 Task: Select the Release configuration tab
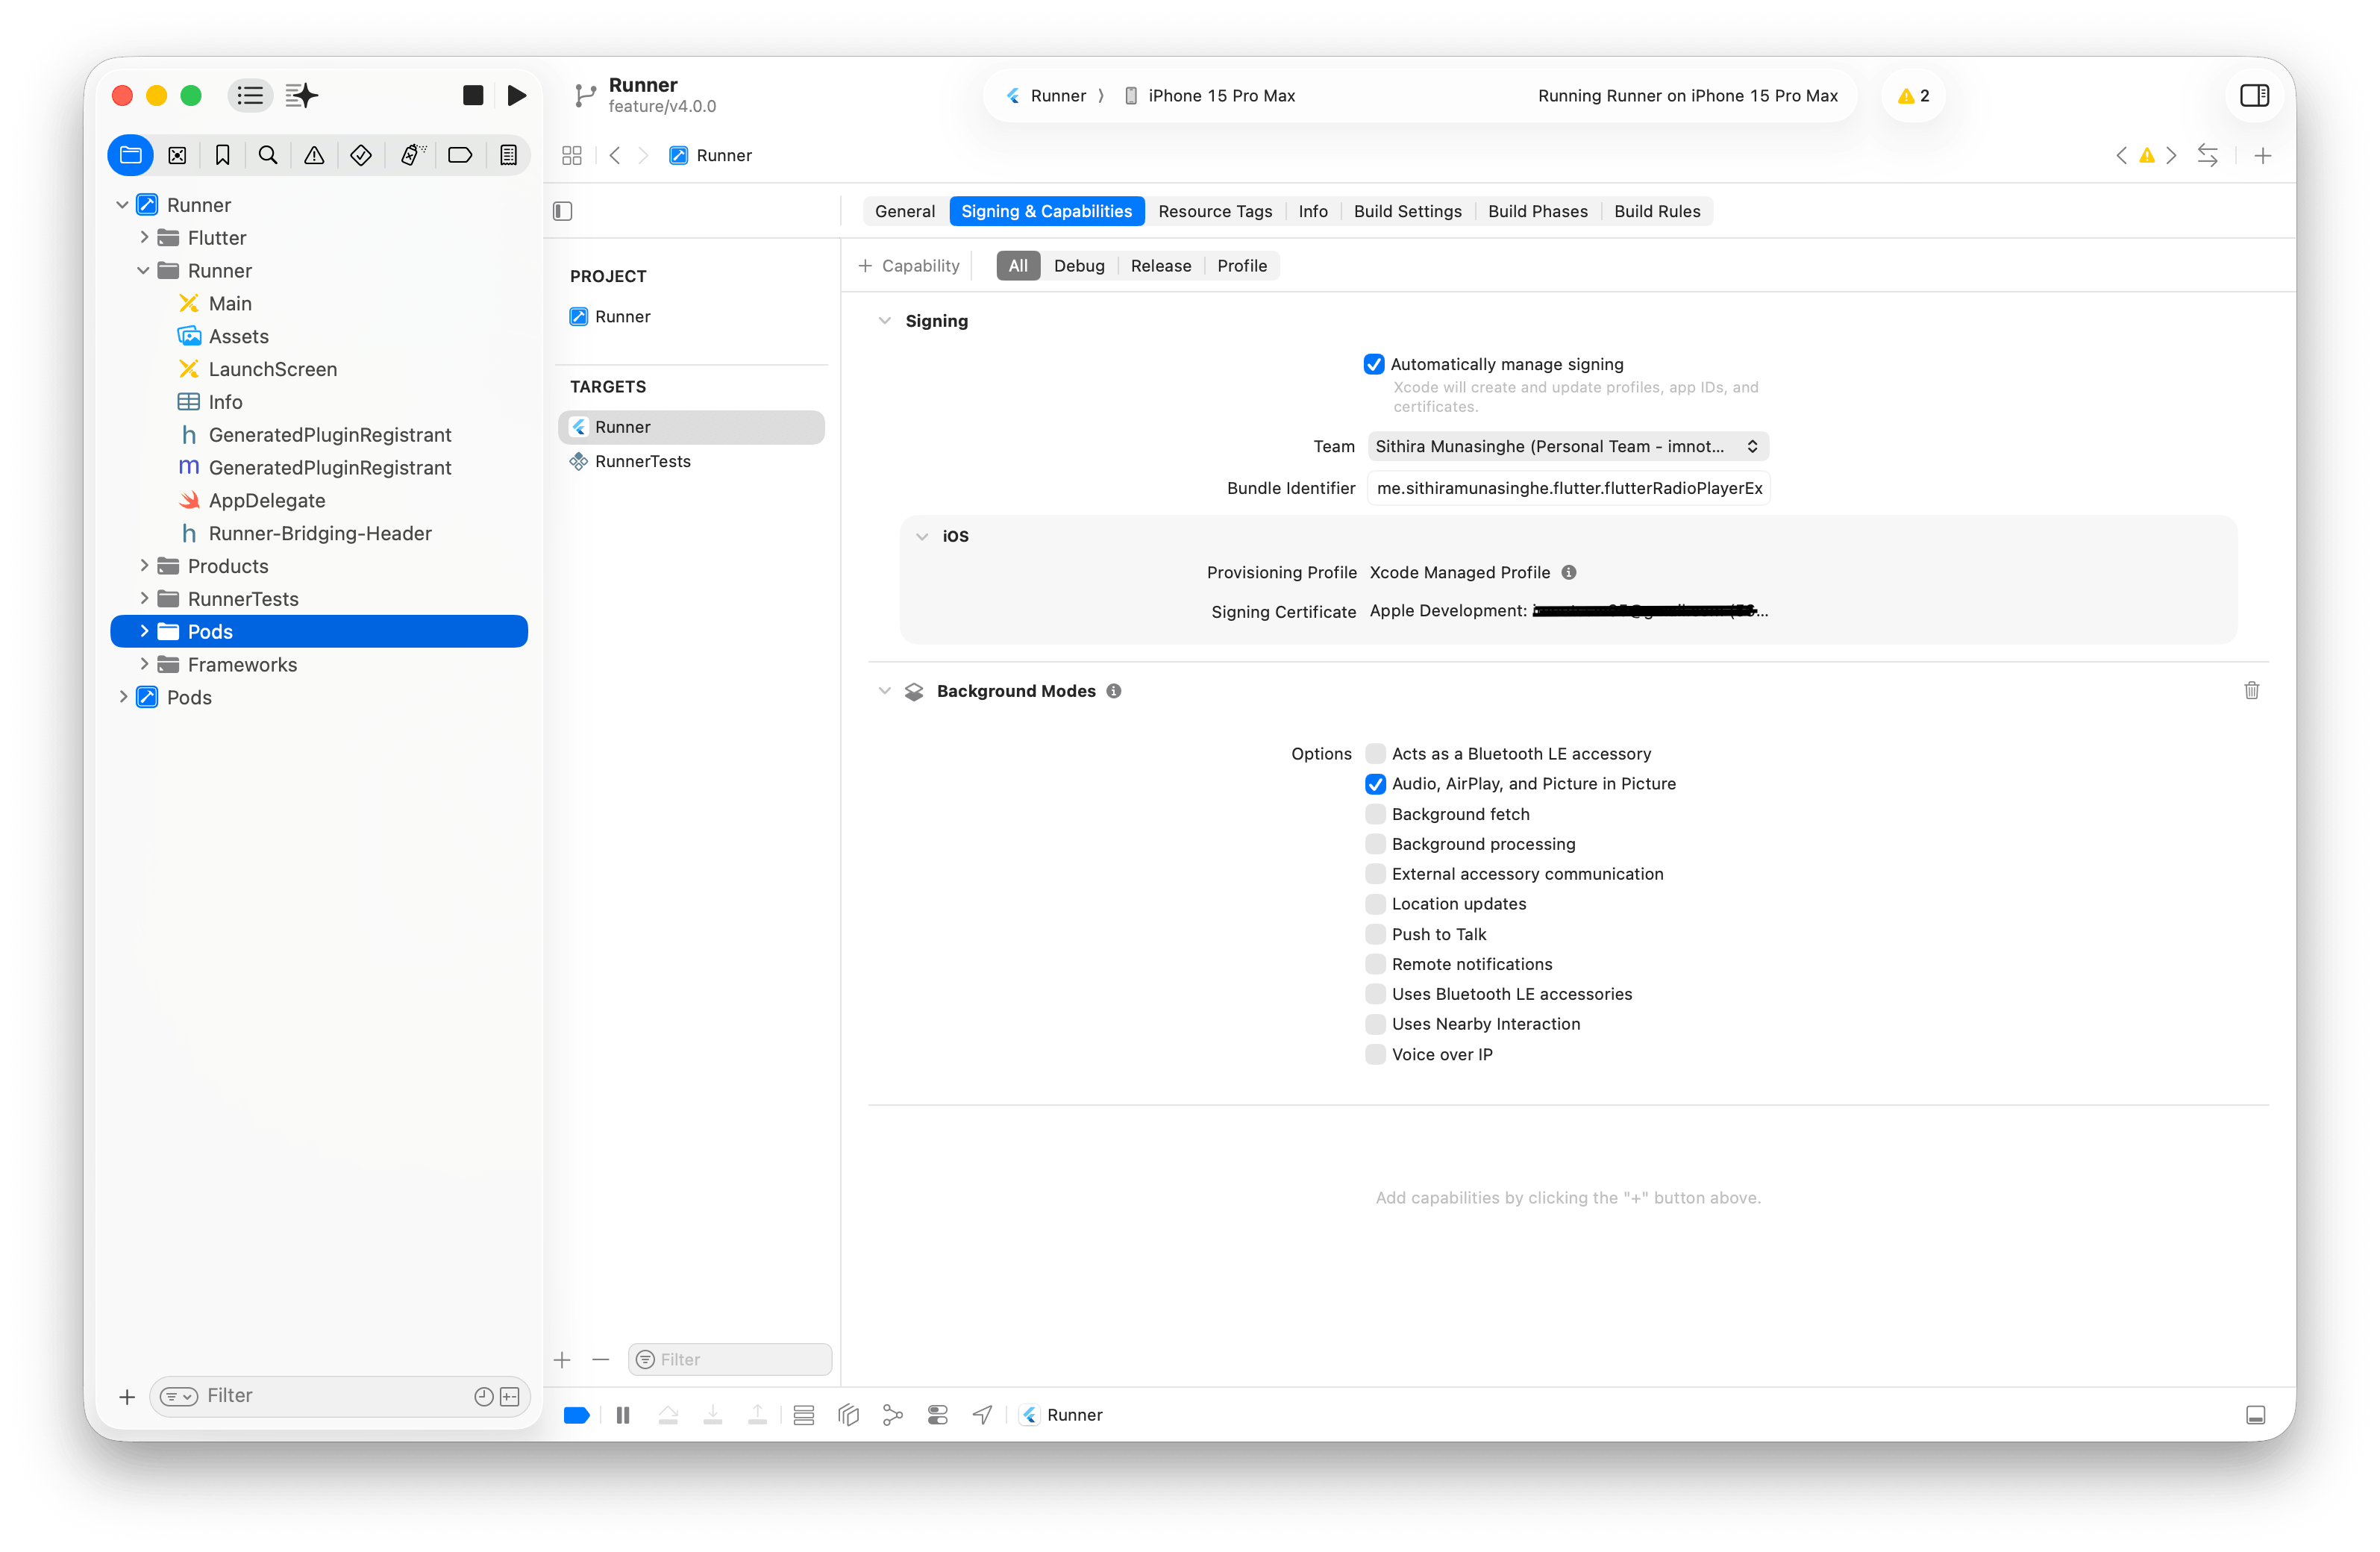tap(1160, 265)
